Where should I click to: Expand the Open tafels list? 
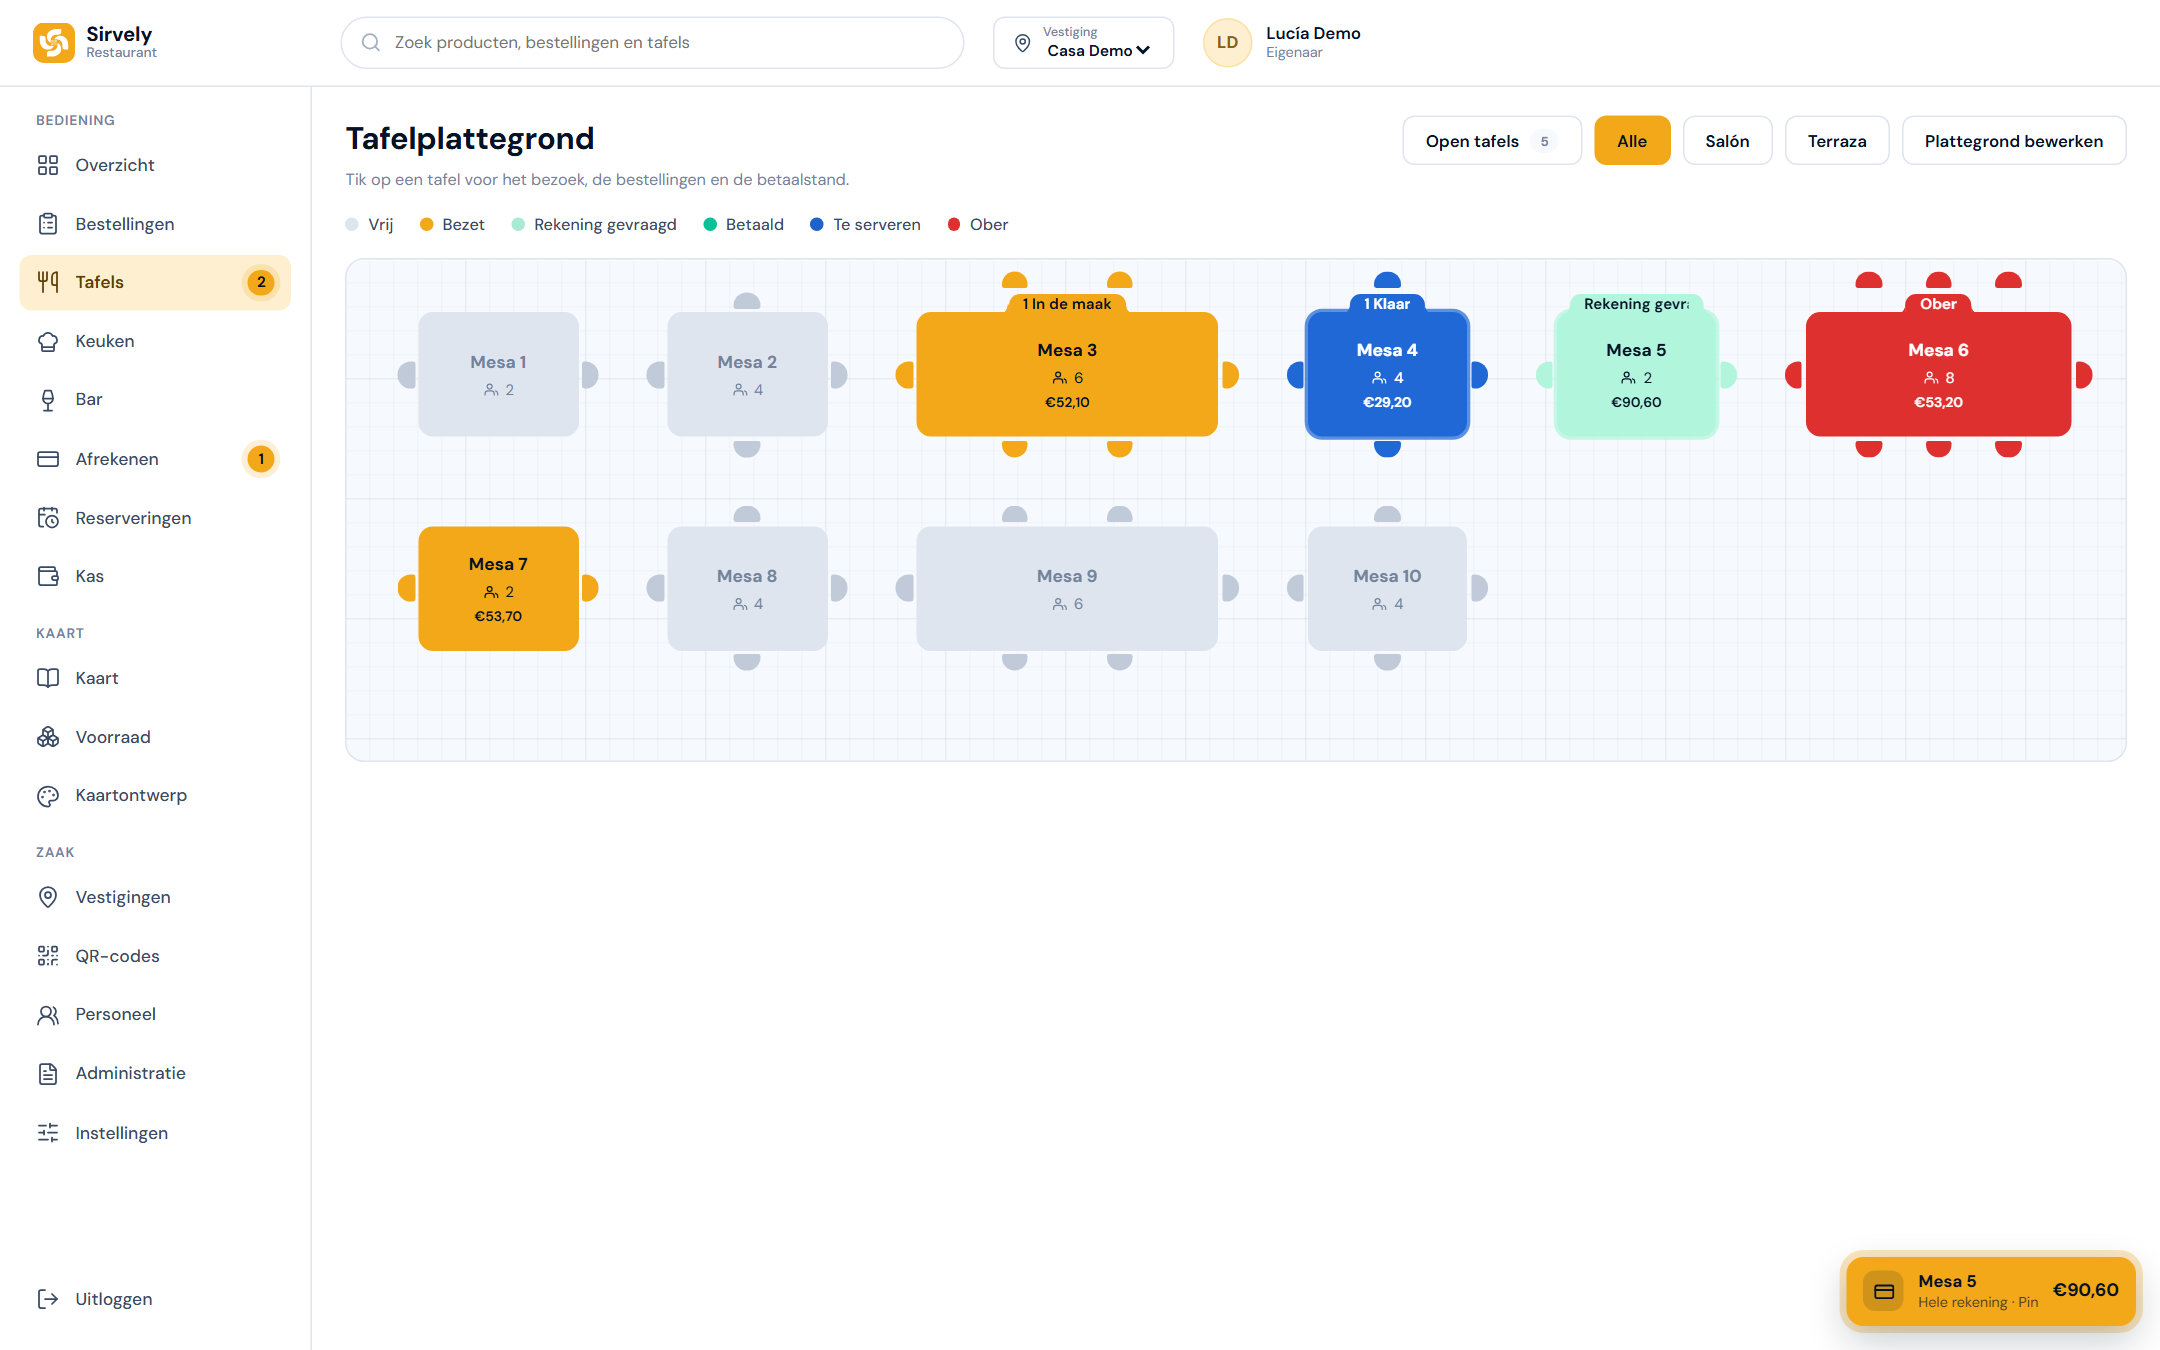(1491, 141)
